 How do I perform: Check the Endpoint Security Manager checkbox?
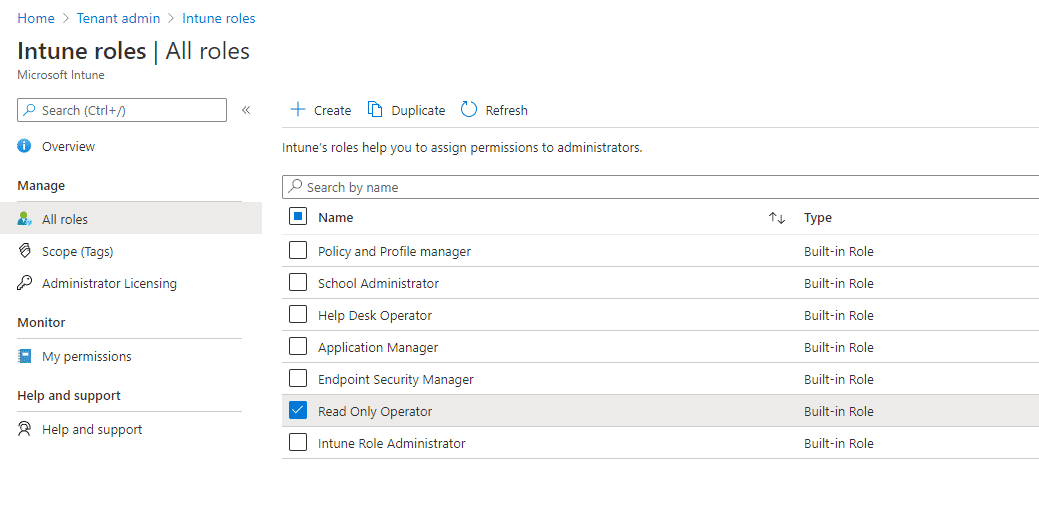pos(298,378)
